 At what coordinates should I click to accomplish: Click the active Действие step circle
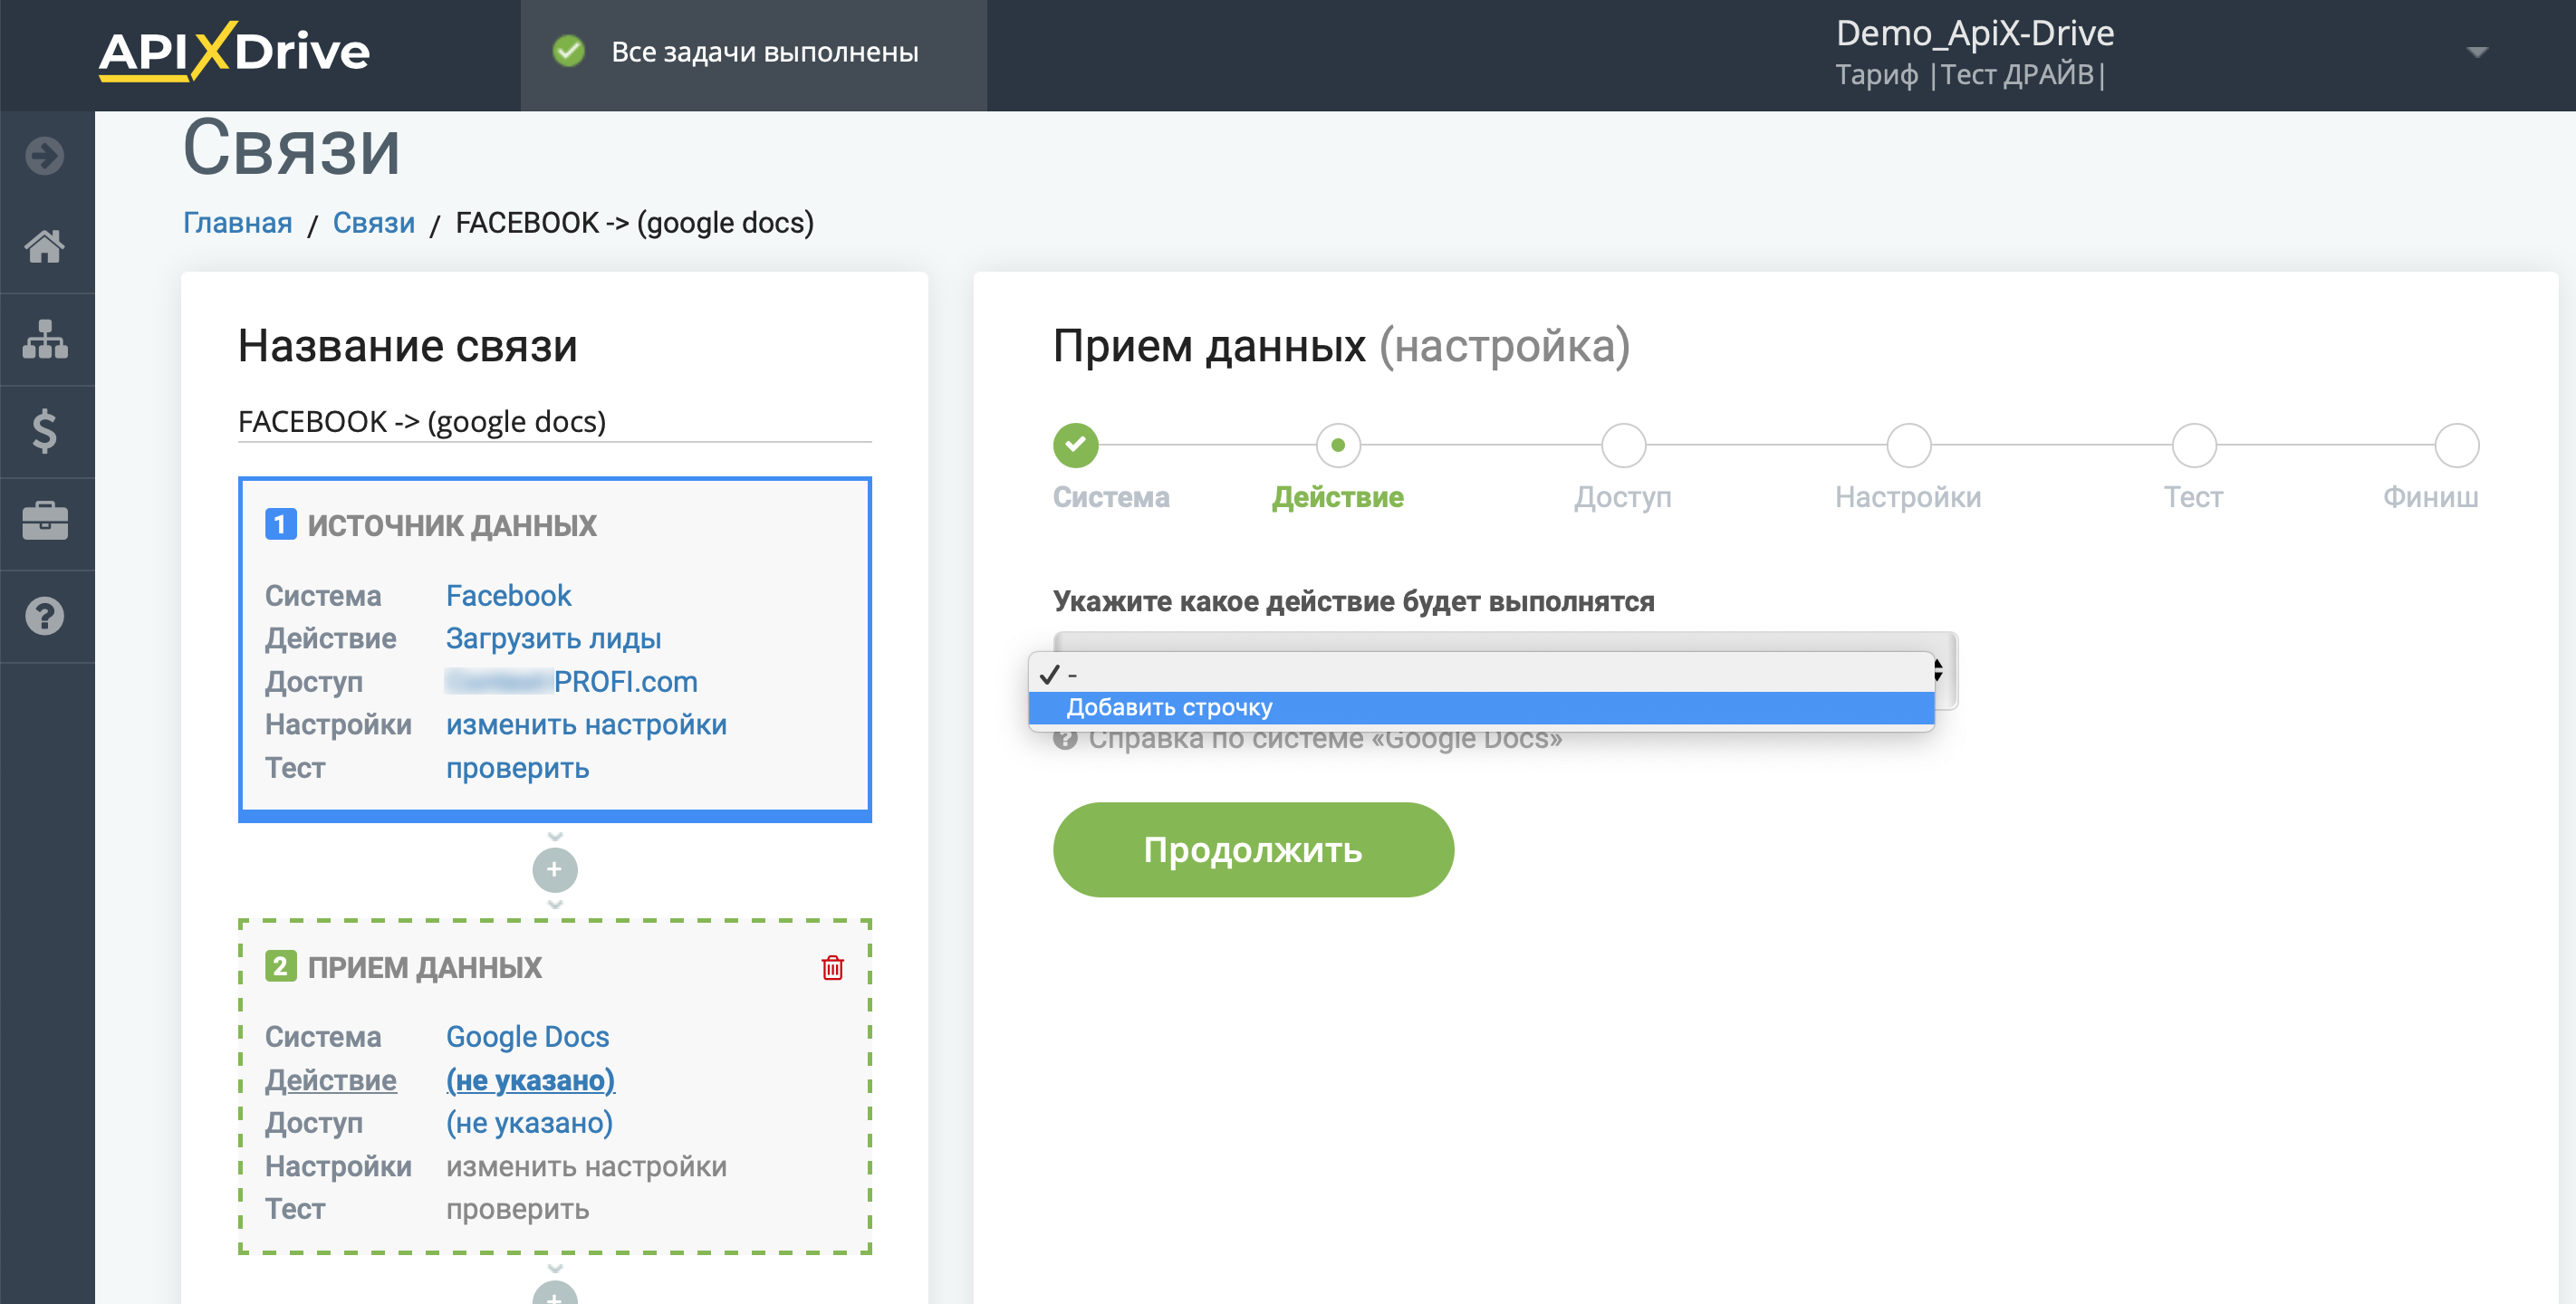(x=1338, y=445)
